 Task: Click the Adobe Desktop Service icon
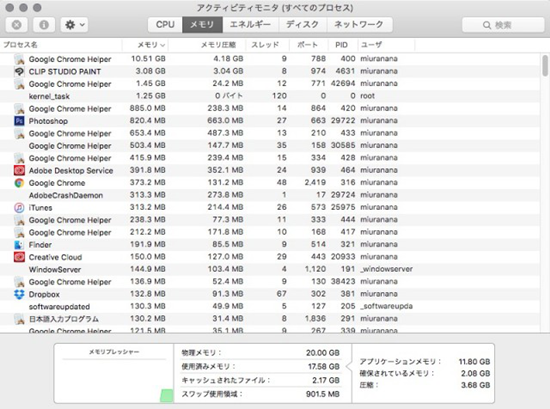tap(19, 170)
